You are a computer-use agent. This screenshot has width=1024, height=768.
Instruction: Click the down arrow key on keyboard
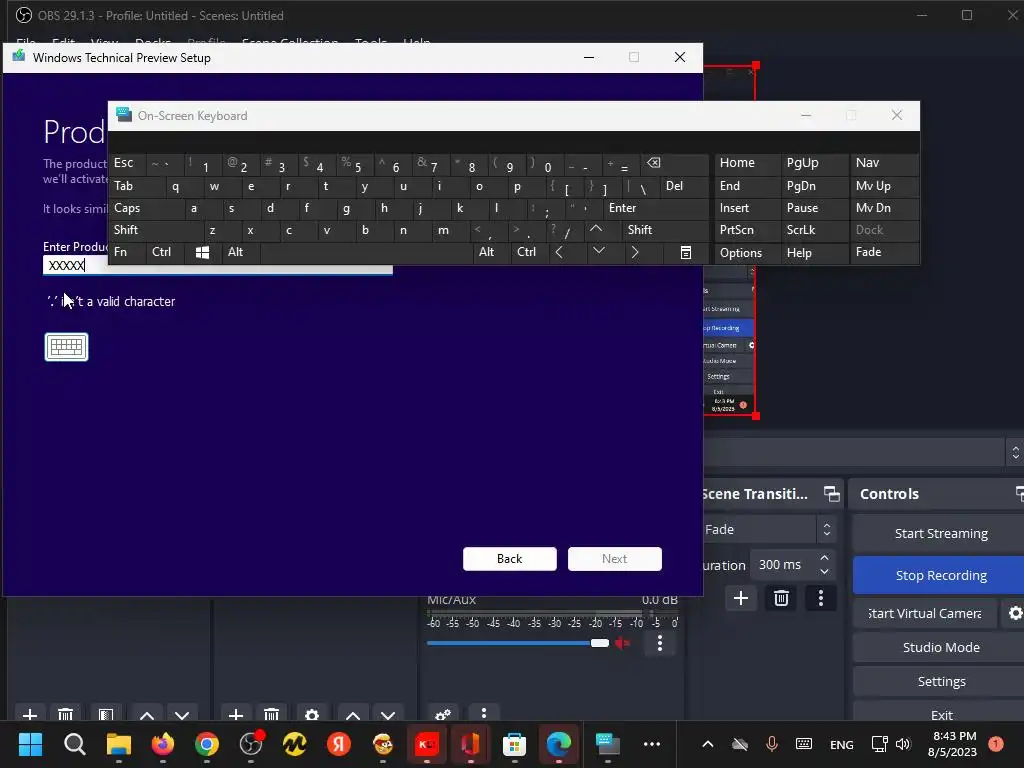pyautogui.click(x=598, y=251)
